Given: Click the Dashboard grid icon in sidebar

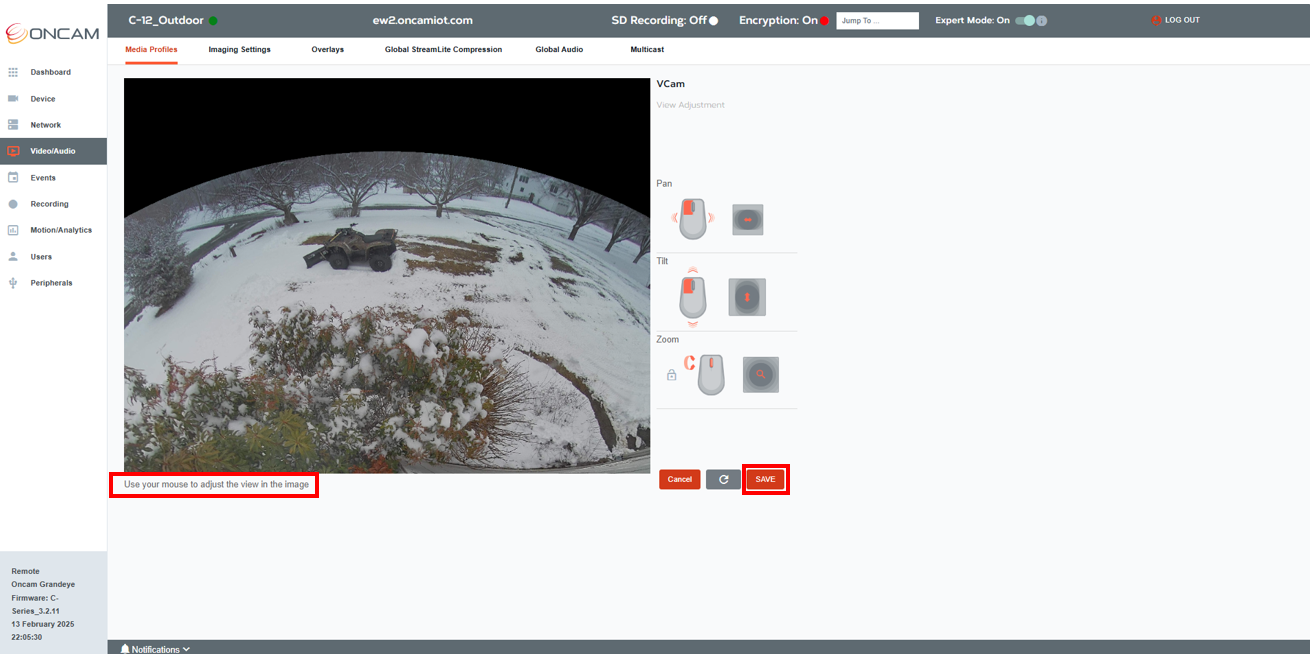Looking at the screenshot, I should [13, 72].
